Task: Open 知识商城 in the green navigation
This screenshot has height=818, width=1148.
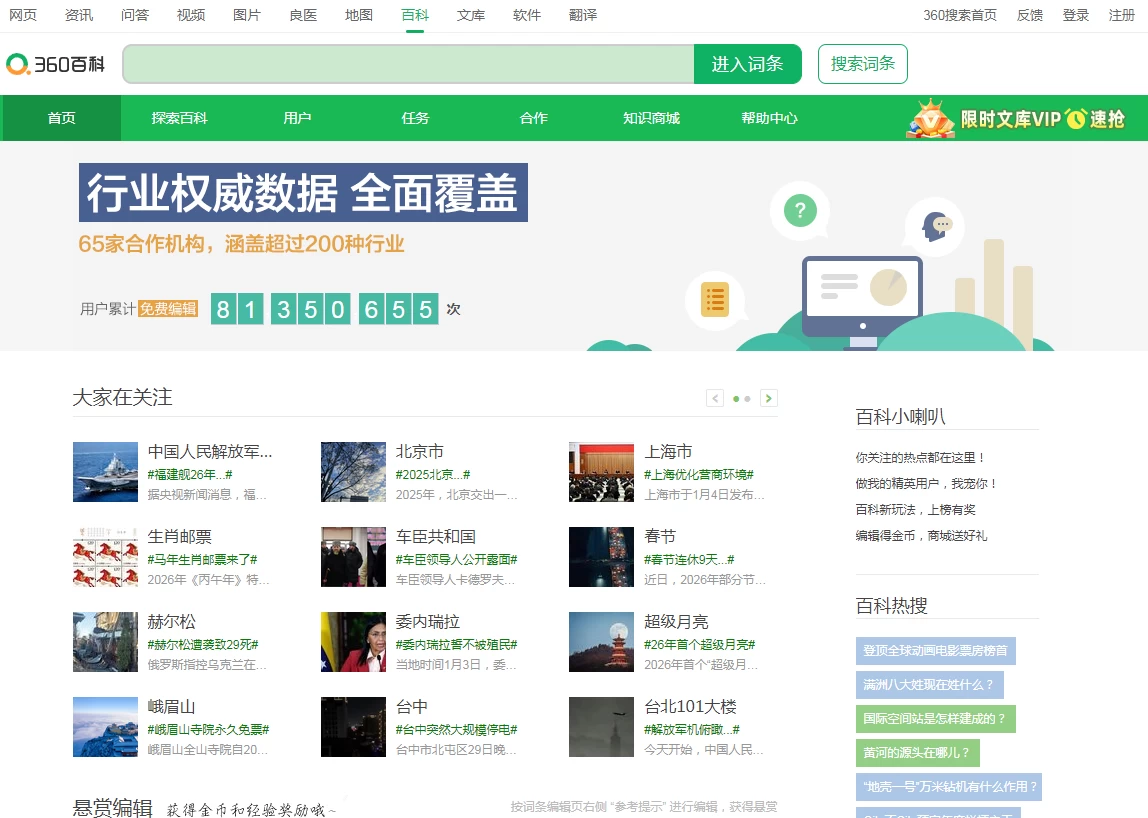Action: click(x=651, y=117)
